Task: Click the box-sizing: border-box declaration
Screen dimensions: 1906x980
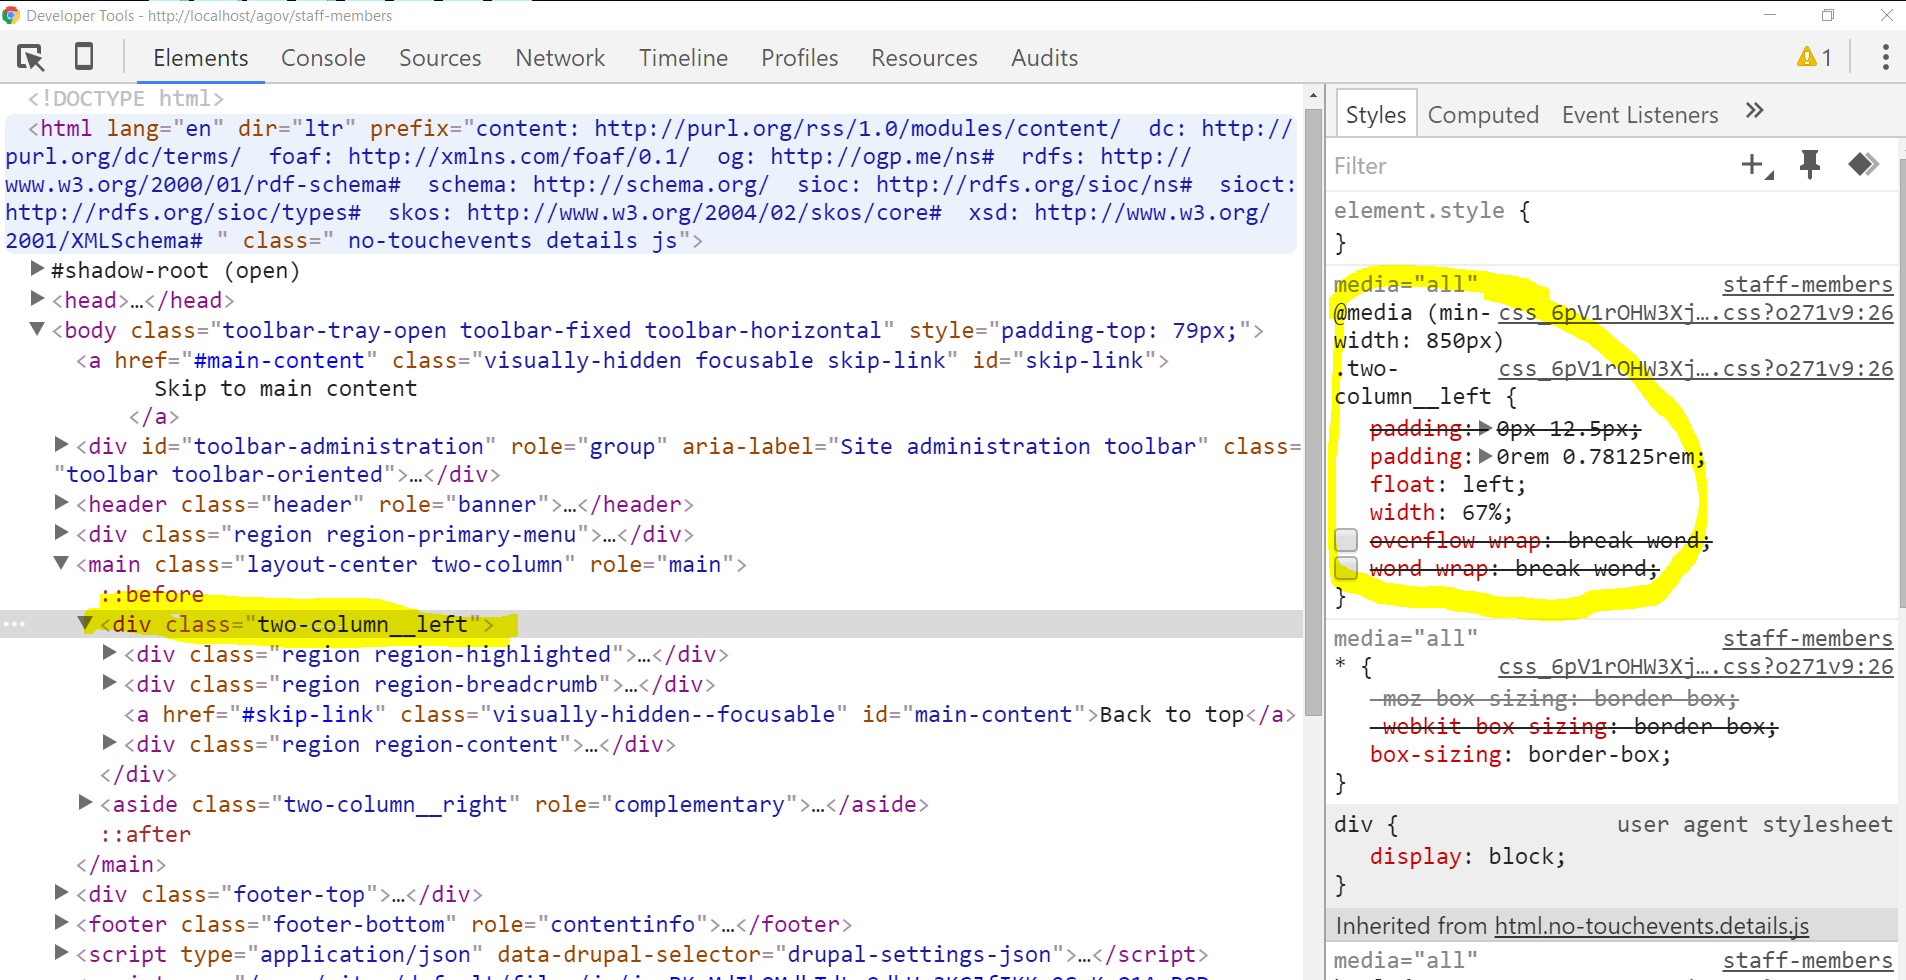Action: pyautogui.click(x=1520, y=755)
